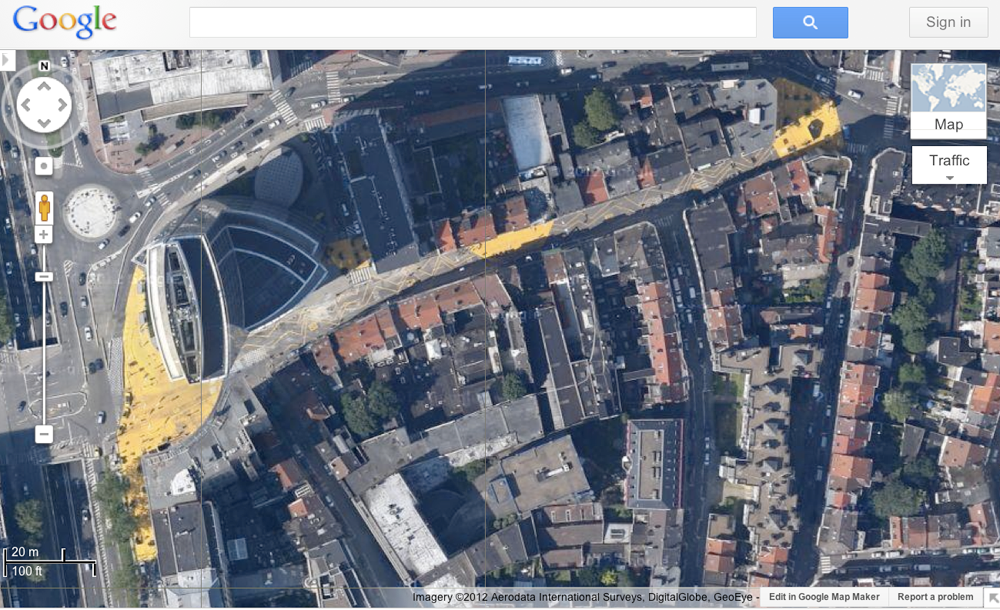Open Edit in Google Map Maker link

(x=823, y=597)
